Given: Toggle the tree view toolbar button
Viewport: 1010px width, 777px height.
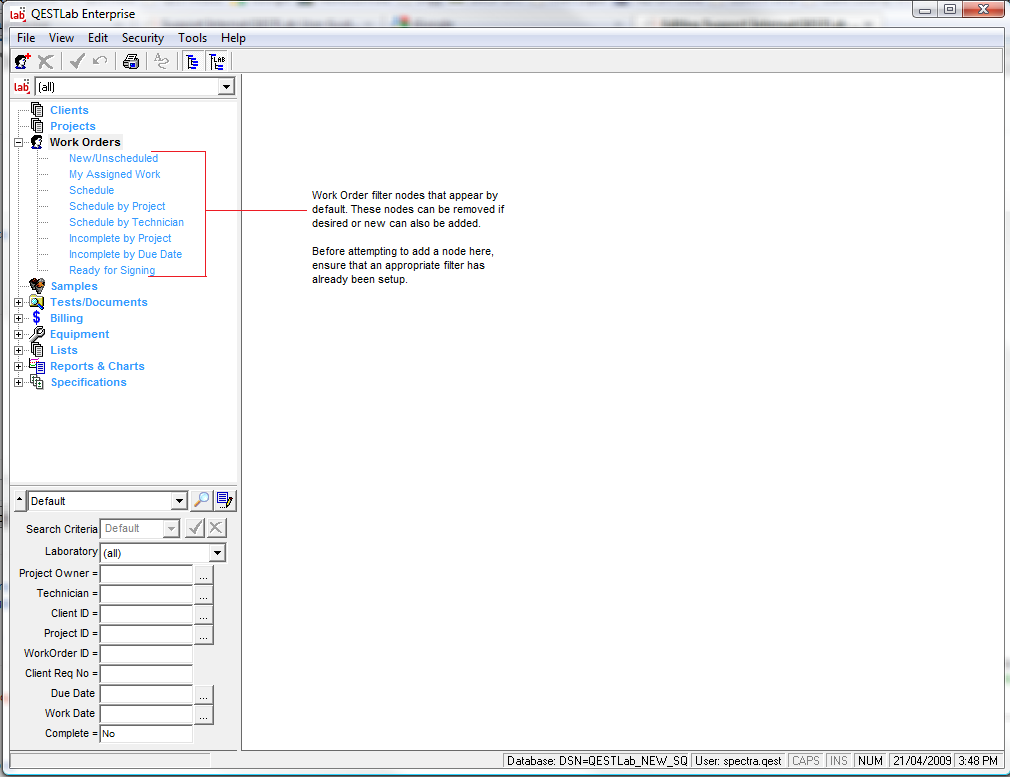Looking at the screenshot, I should [193, 62].
